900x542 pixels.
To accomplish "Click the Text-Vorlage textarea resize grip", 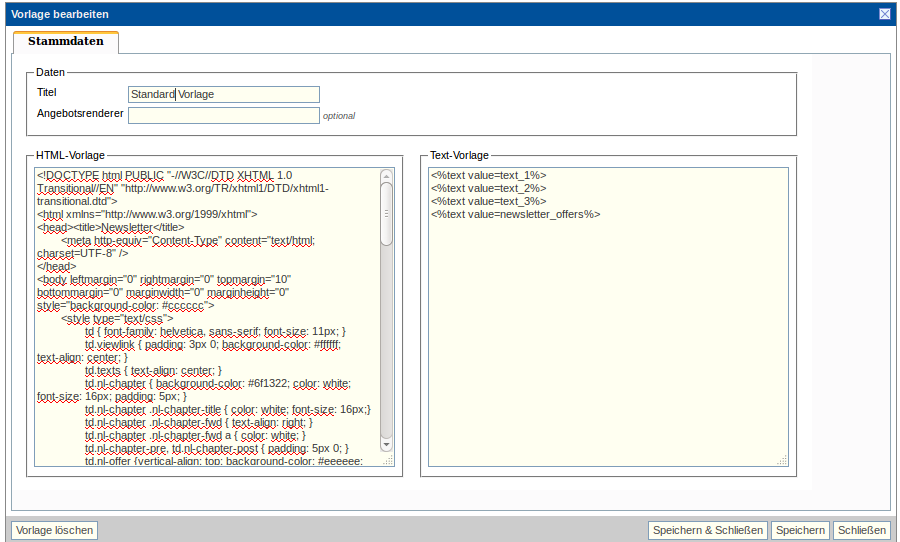I will pyautogui.click(x=782, y=460).
